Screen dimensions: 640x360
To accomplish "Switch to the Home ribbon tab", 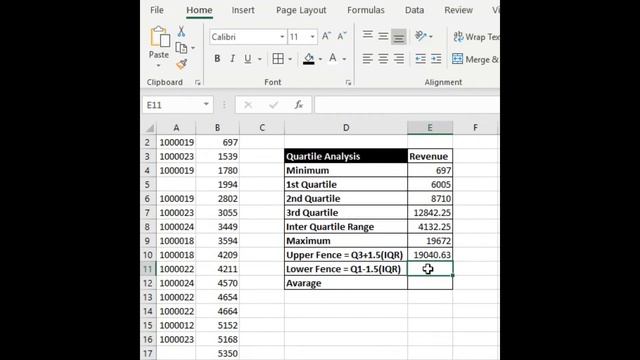I will 199,10.
